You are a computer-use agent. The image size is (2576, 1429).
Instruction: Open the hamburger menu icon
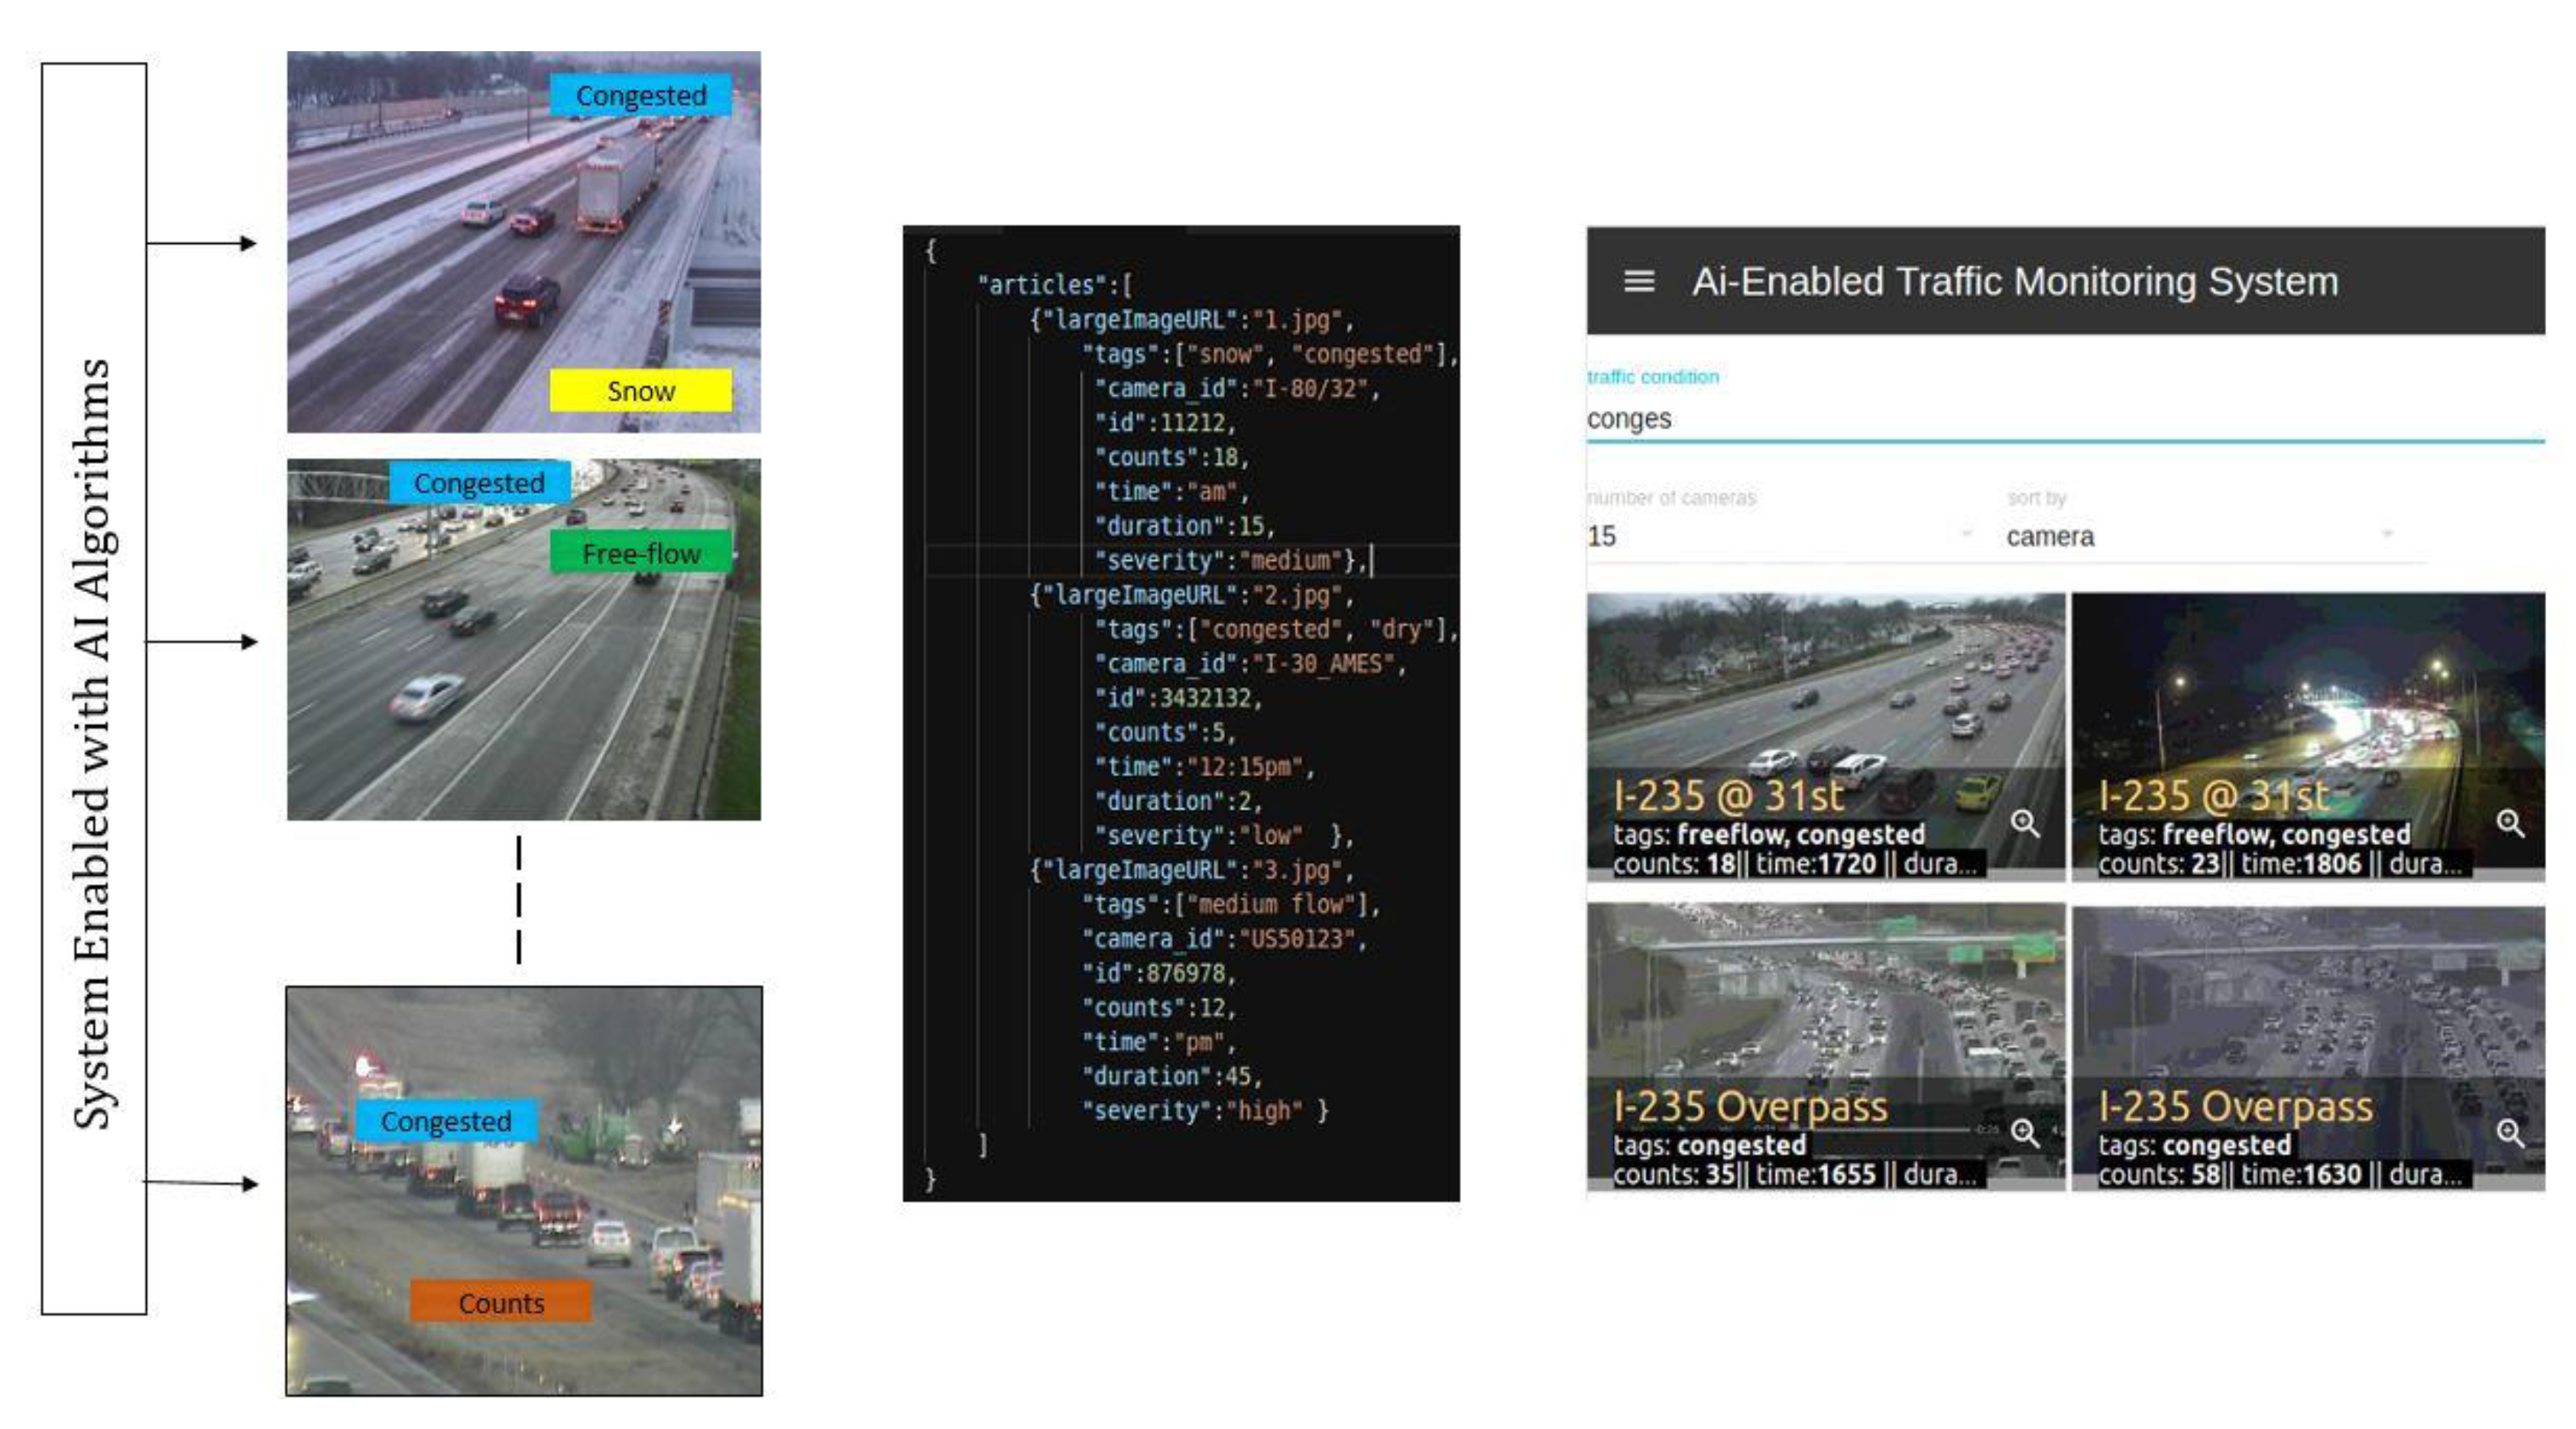click(x=1638, y=281)
